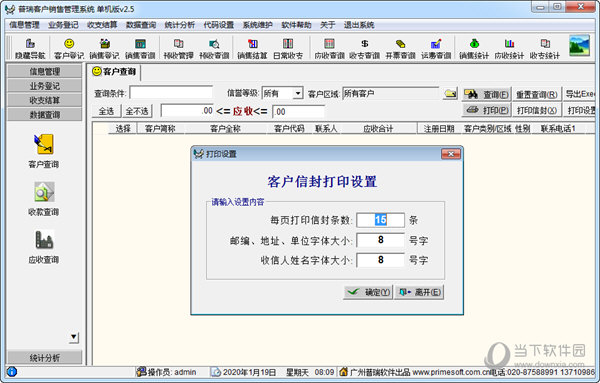The image size is (600, 383).
Task: Click 客户简称 column header
Action: click(160, 129)
